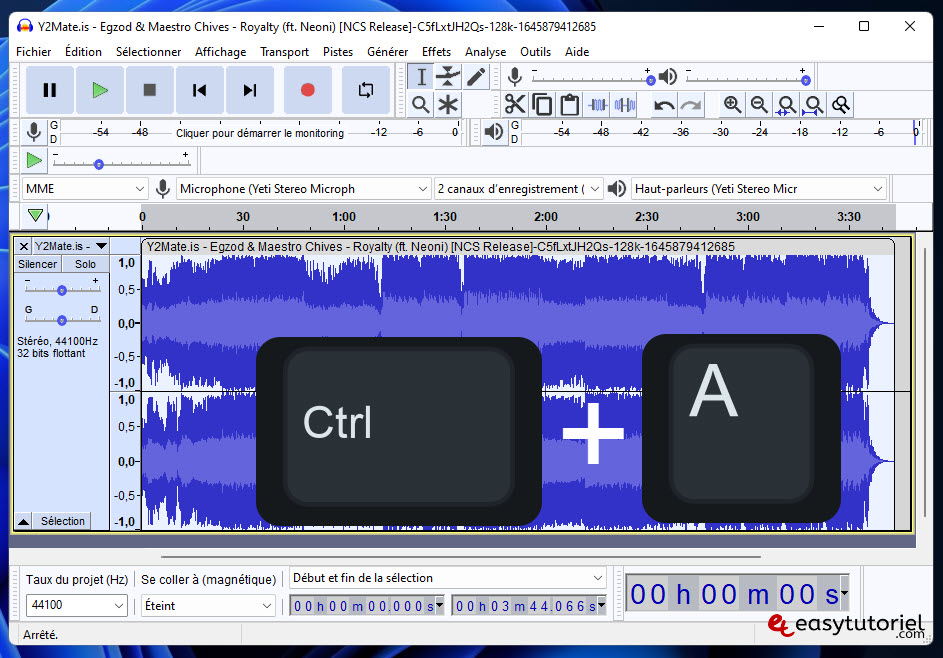Screen dimensions: 943x658
Task: Copy selection with the Copy icon
Action: (x=542, y=105)
